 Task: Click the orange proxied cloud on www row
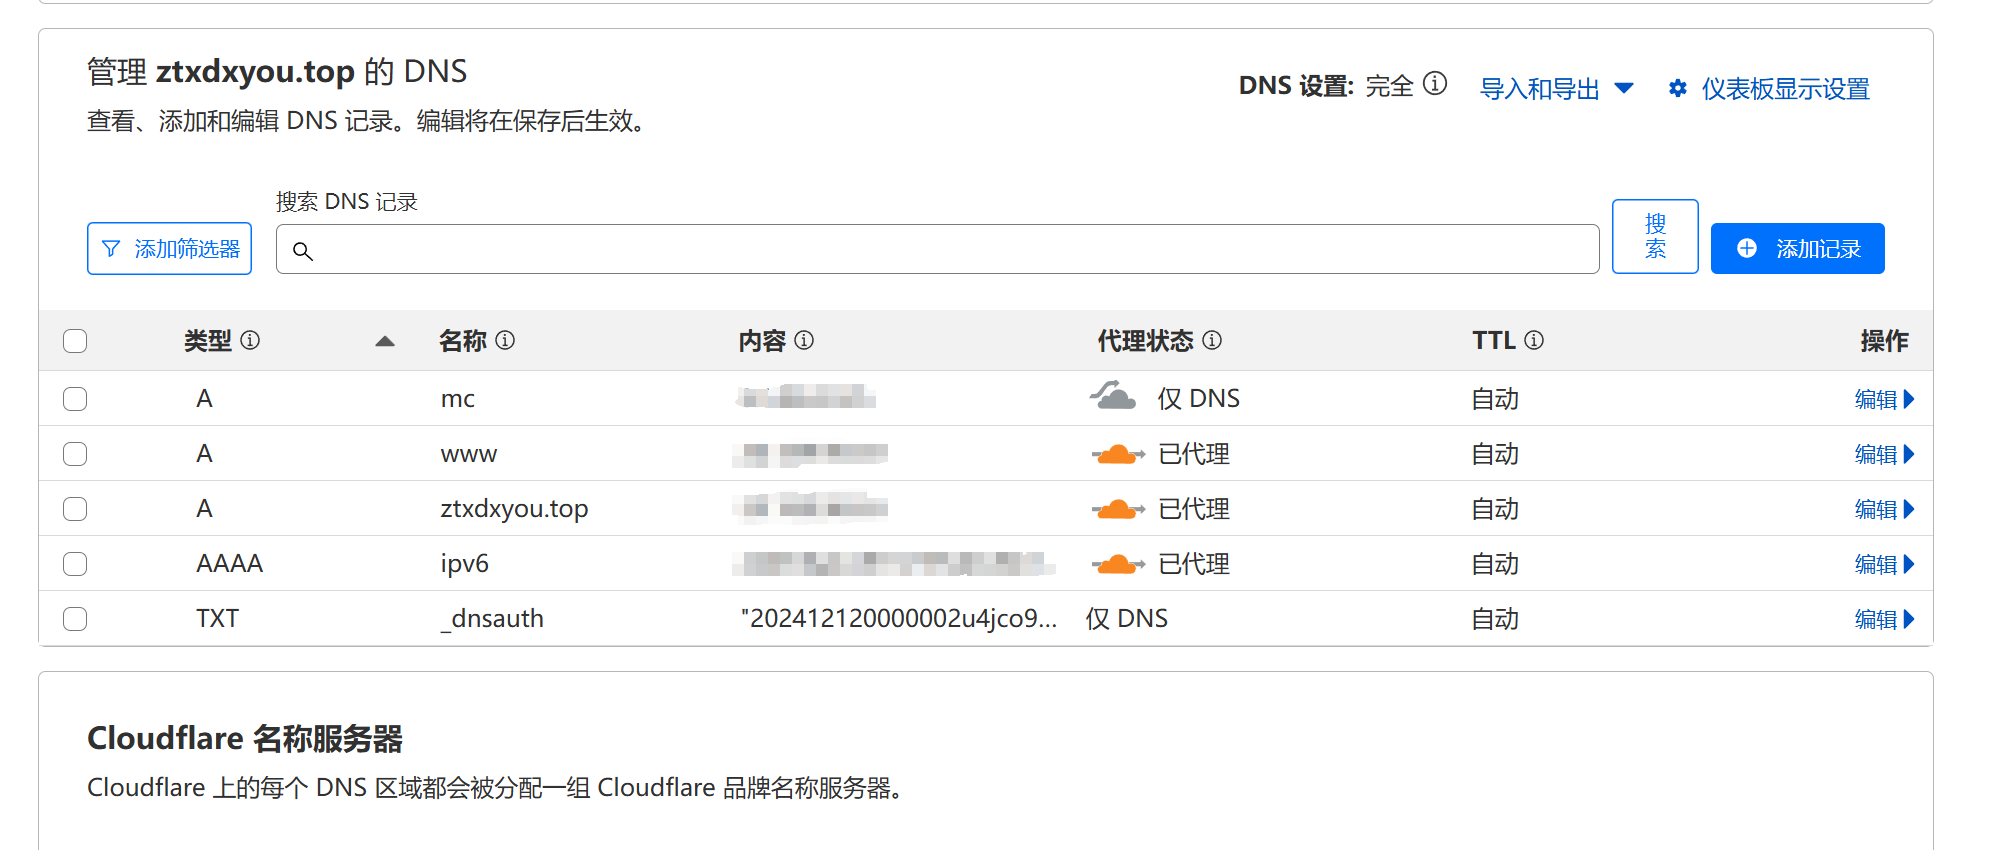coord(1117,454)
